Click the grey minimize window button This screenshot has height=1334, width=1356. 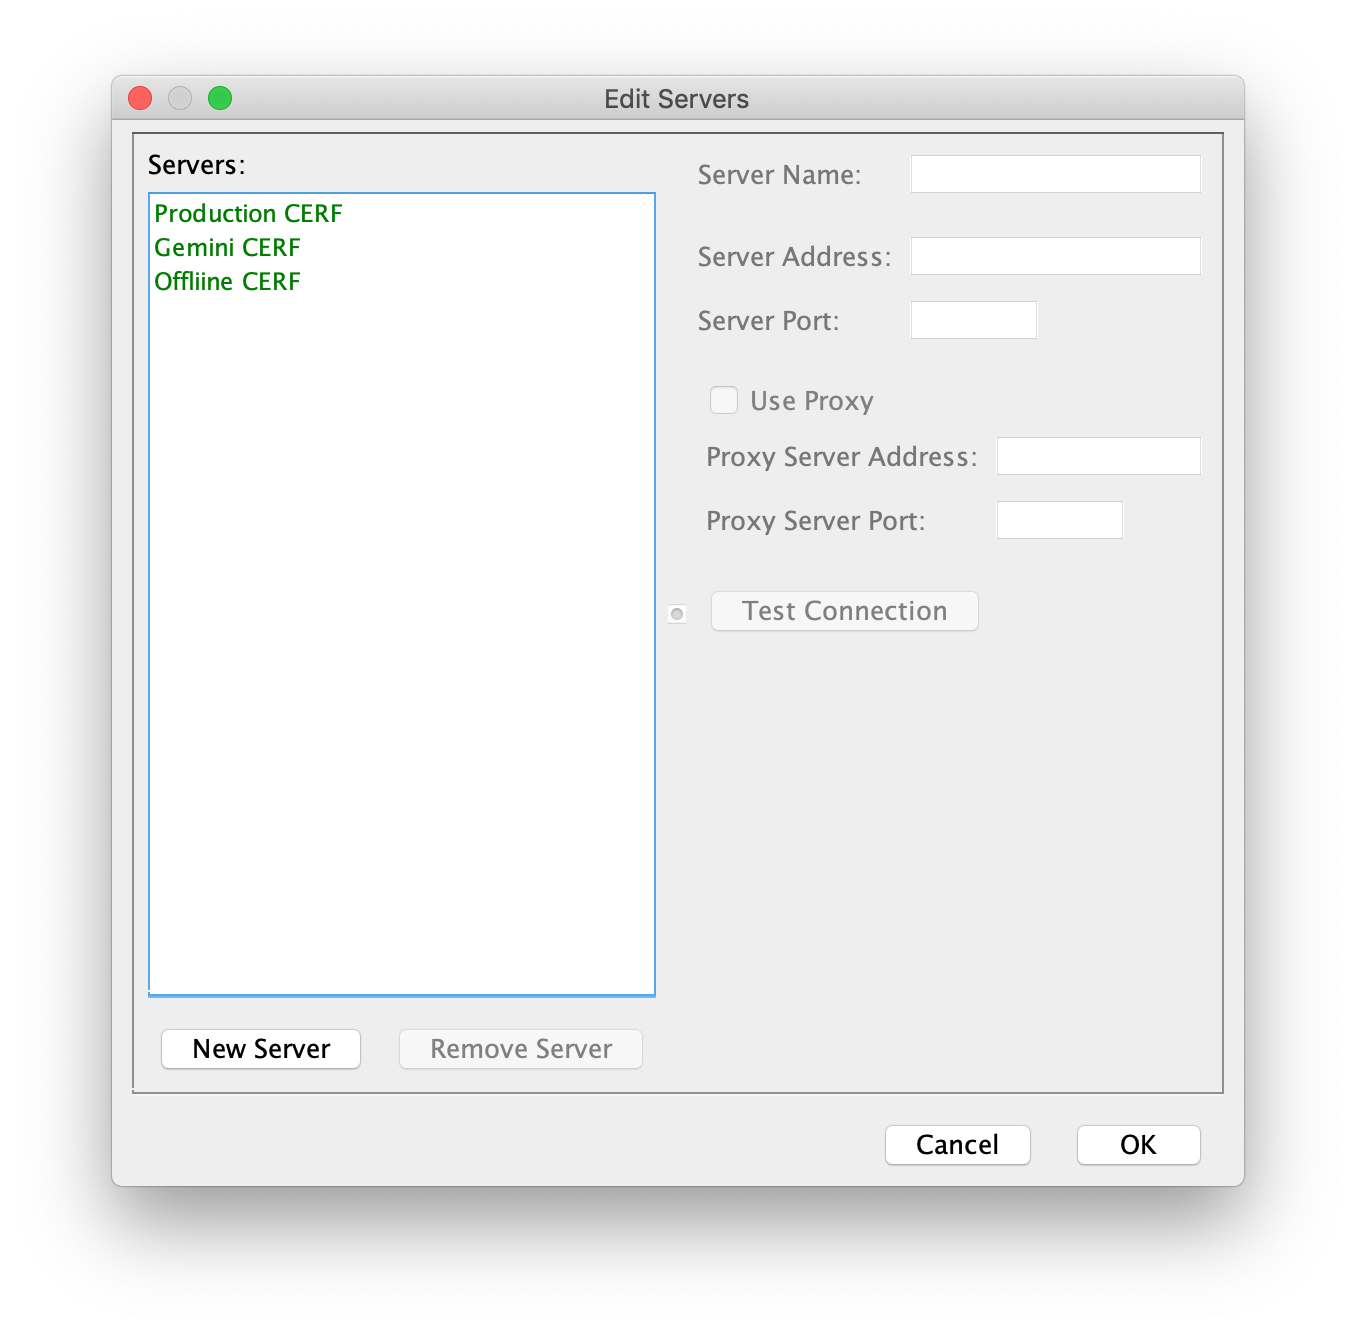tap(180, 98)
